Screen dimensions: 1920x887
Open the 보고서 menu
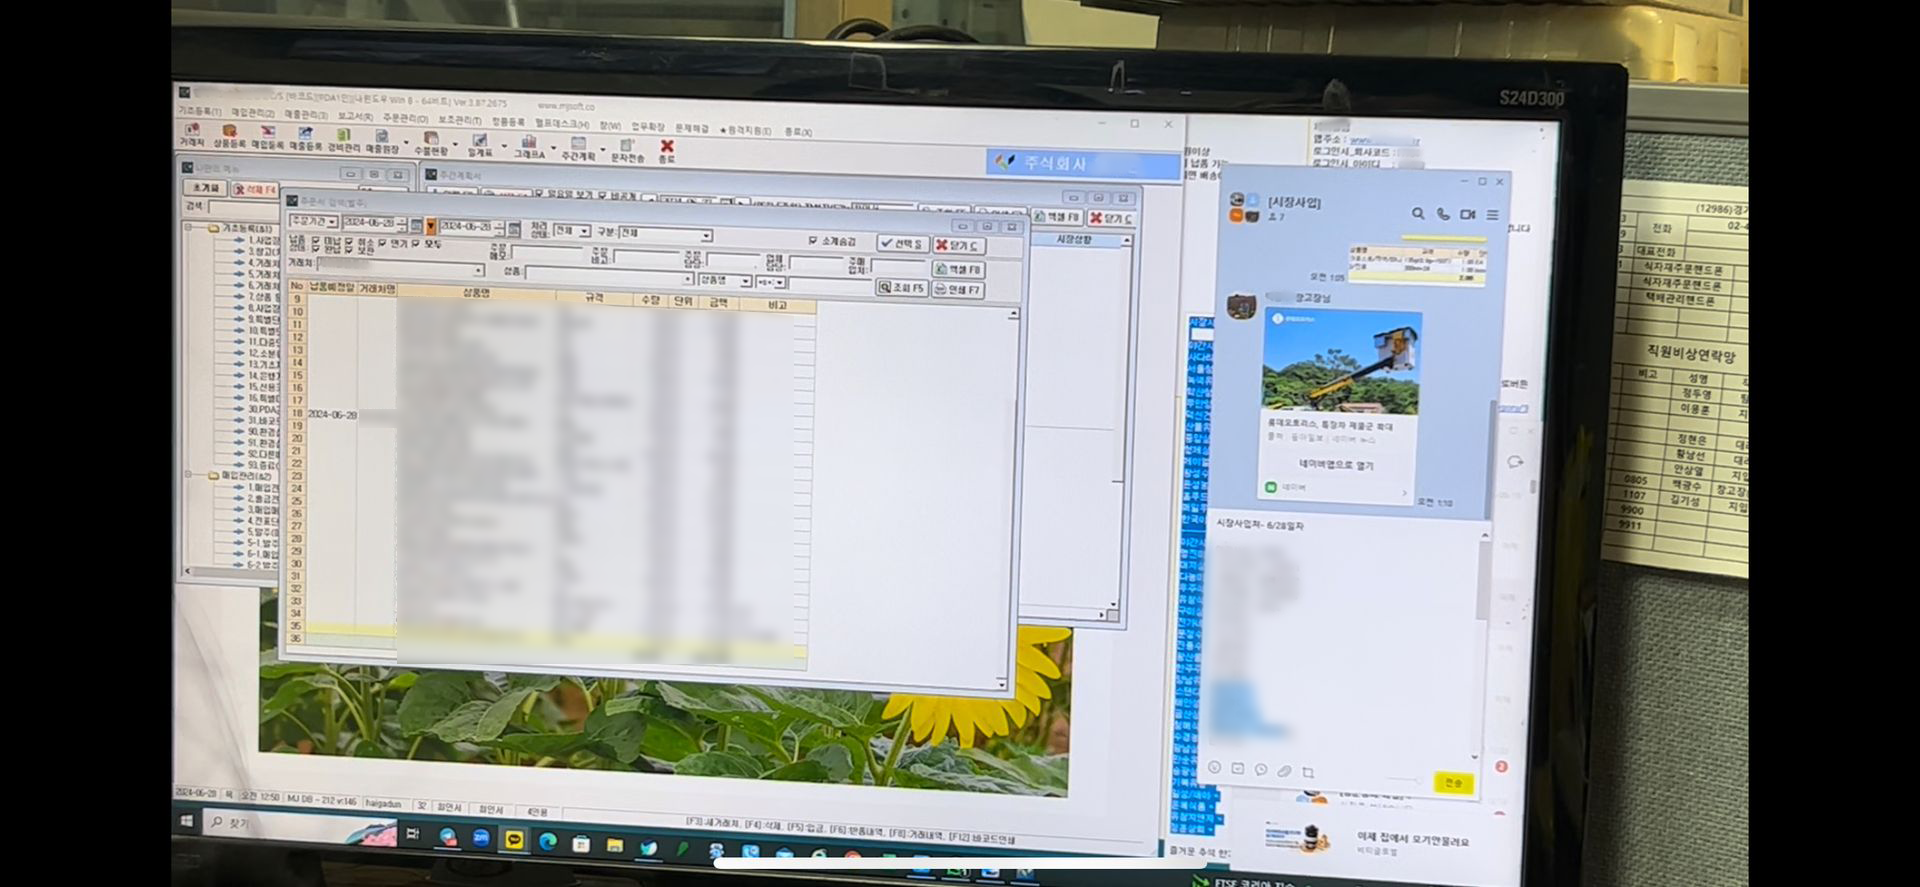pyautogui.click(x=355, y=117)
